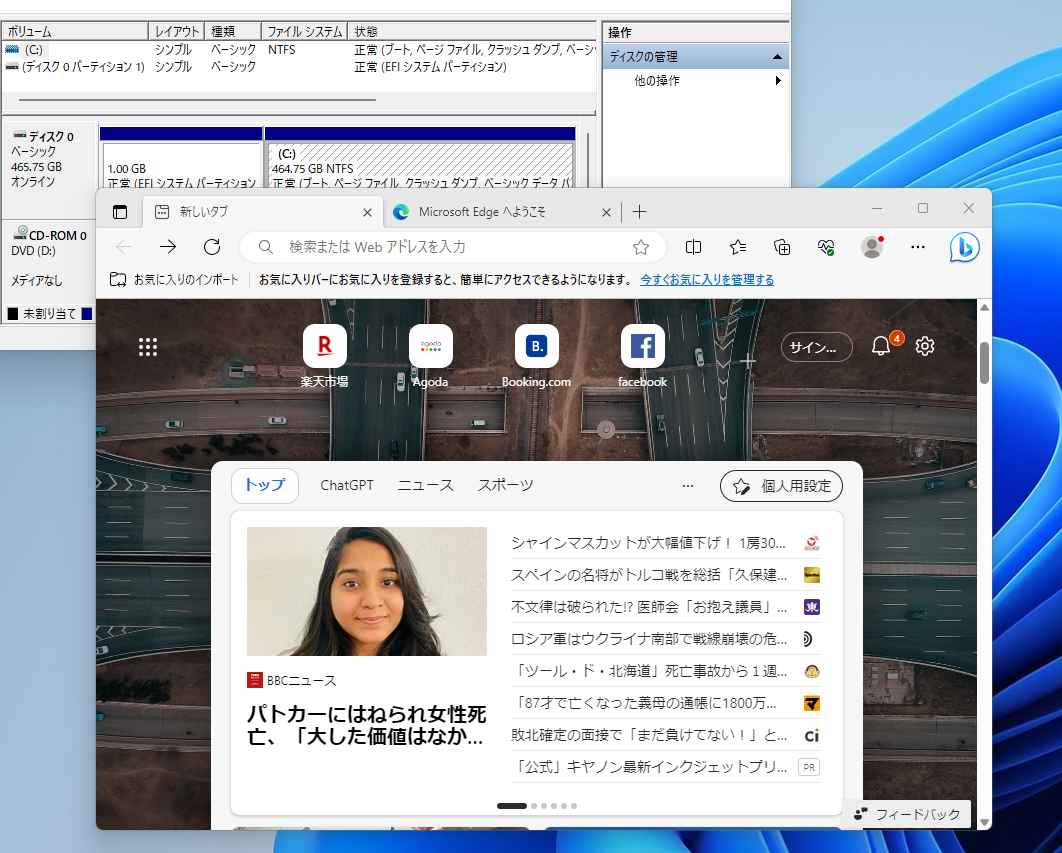Click the BBCニュース source icon
1062x853 pixels.
[x=255, y=680]
